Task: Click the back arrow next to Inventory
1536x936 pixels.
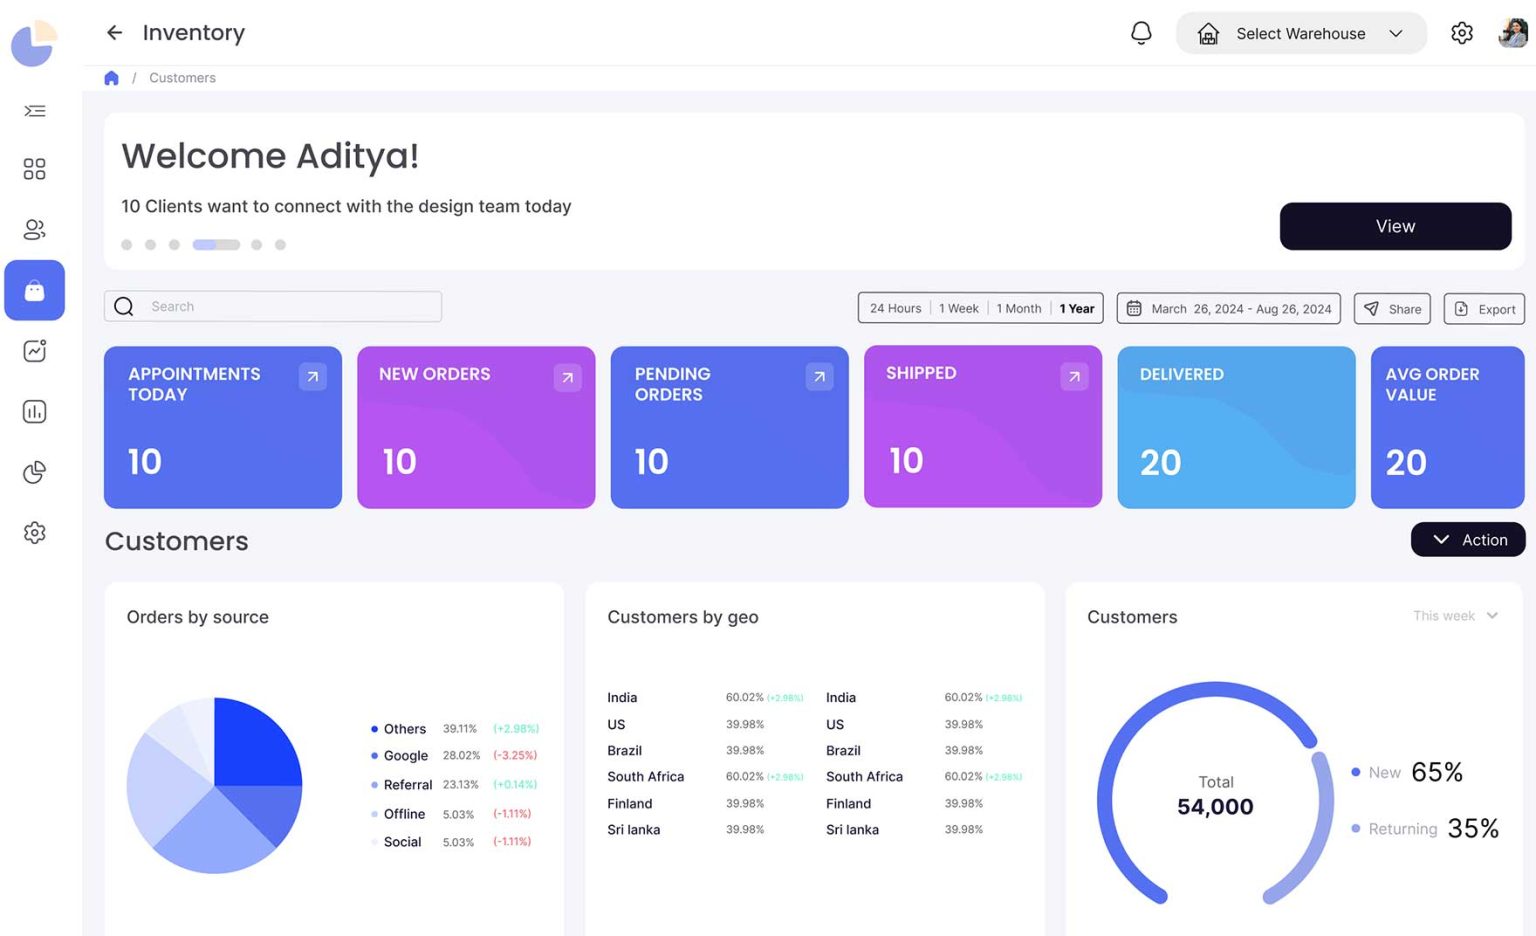Action: pos(114,32)
